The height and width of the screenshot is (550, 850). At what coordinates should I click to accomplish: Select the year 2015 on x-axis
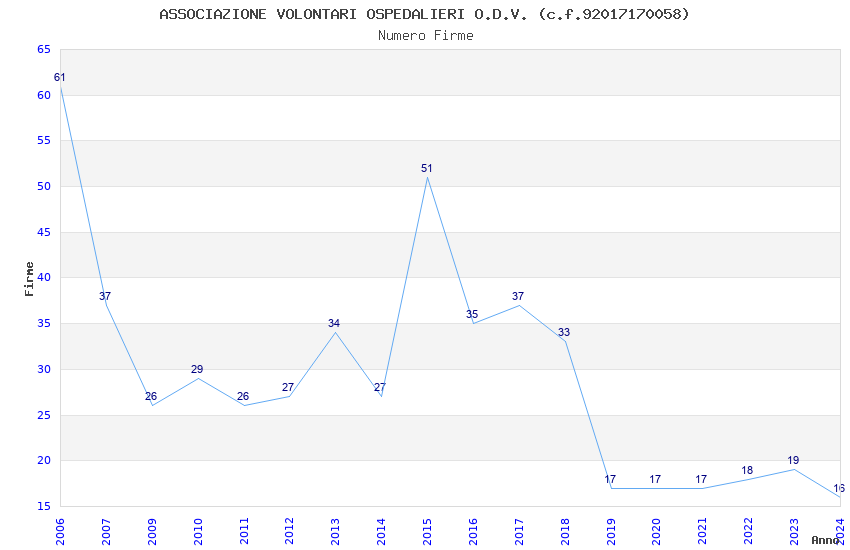tap(427, 532)
